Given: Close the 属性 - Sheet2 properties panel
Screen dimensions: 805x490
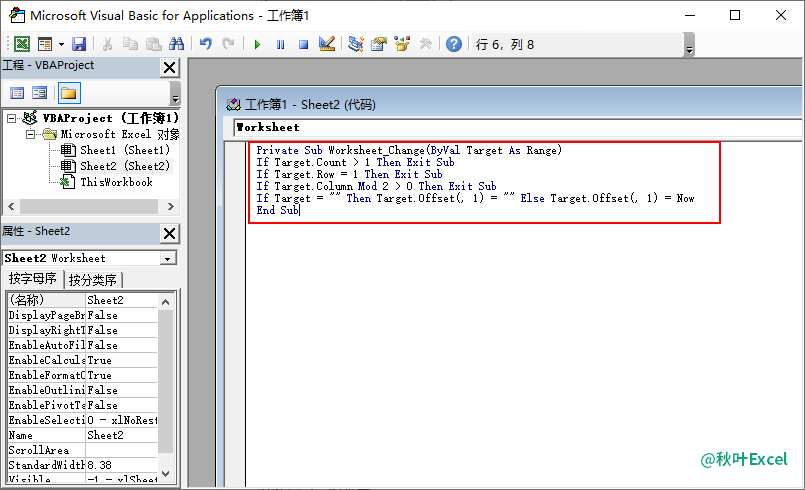Looking at the screenshot, I should [169, 234].
